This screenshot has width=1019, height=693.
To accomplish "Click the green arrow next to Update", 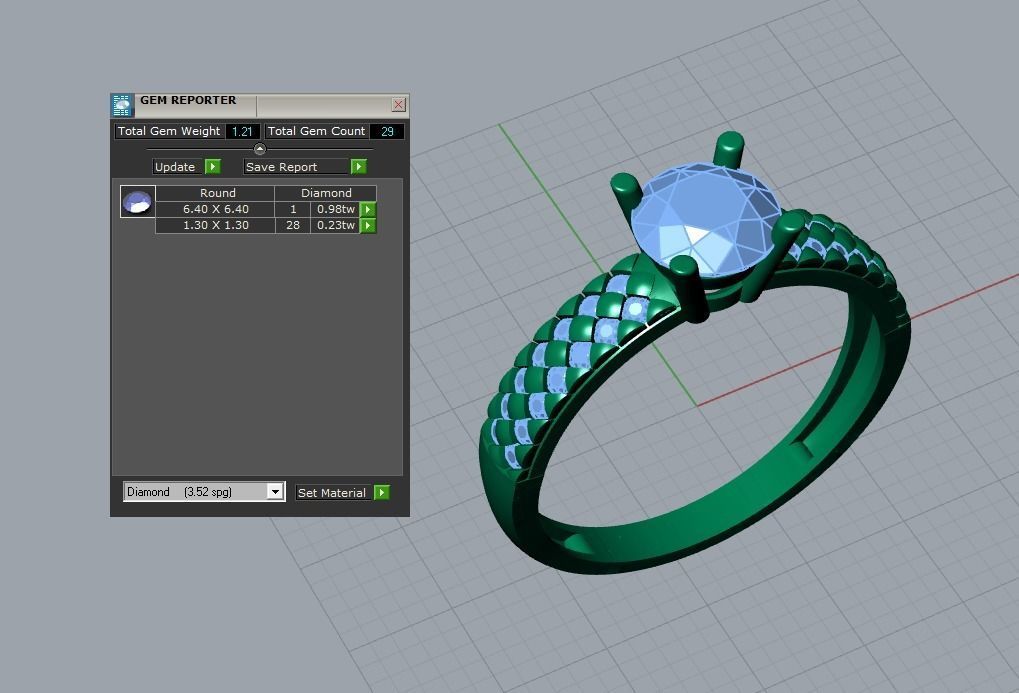I will (213, 167).
